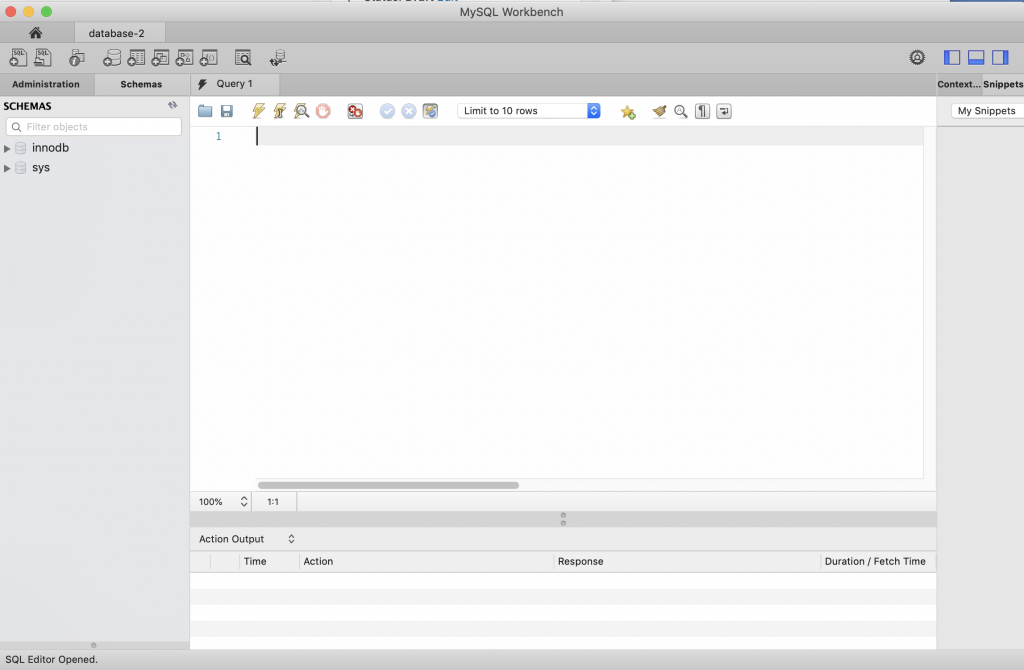Image resolution: width=1024 pixels, height=670 pixels.
Task: Show the find panel magnifier icon
Action: click(680, 111)
